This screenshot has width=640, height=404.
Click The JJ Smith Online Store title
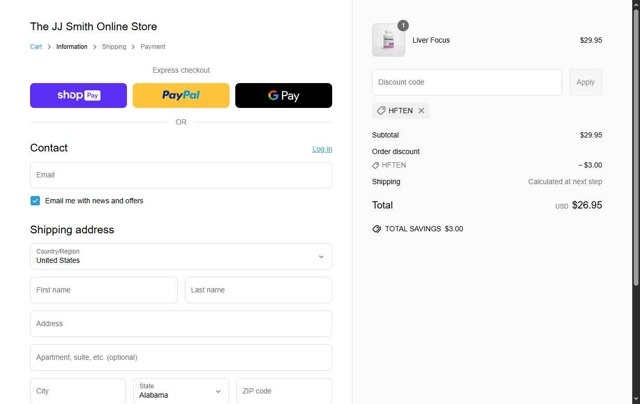coord(93,27)
